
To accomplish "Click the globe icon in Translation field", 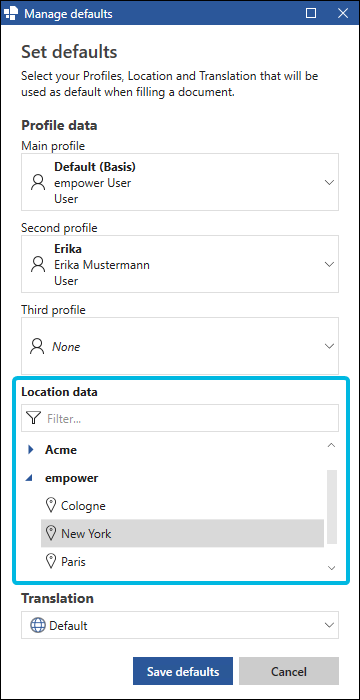I will [38, 625].
